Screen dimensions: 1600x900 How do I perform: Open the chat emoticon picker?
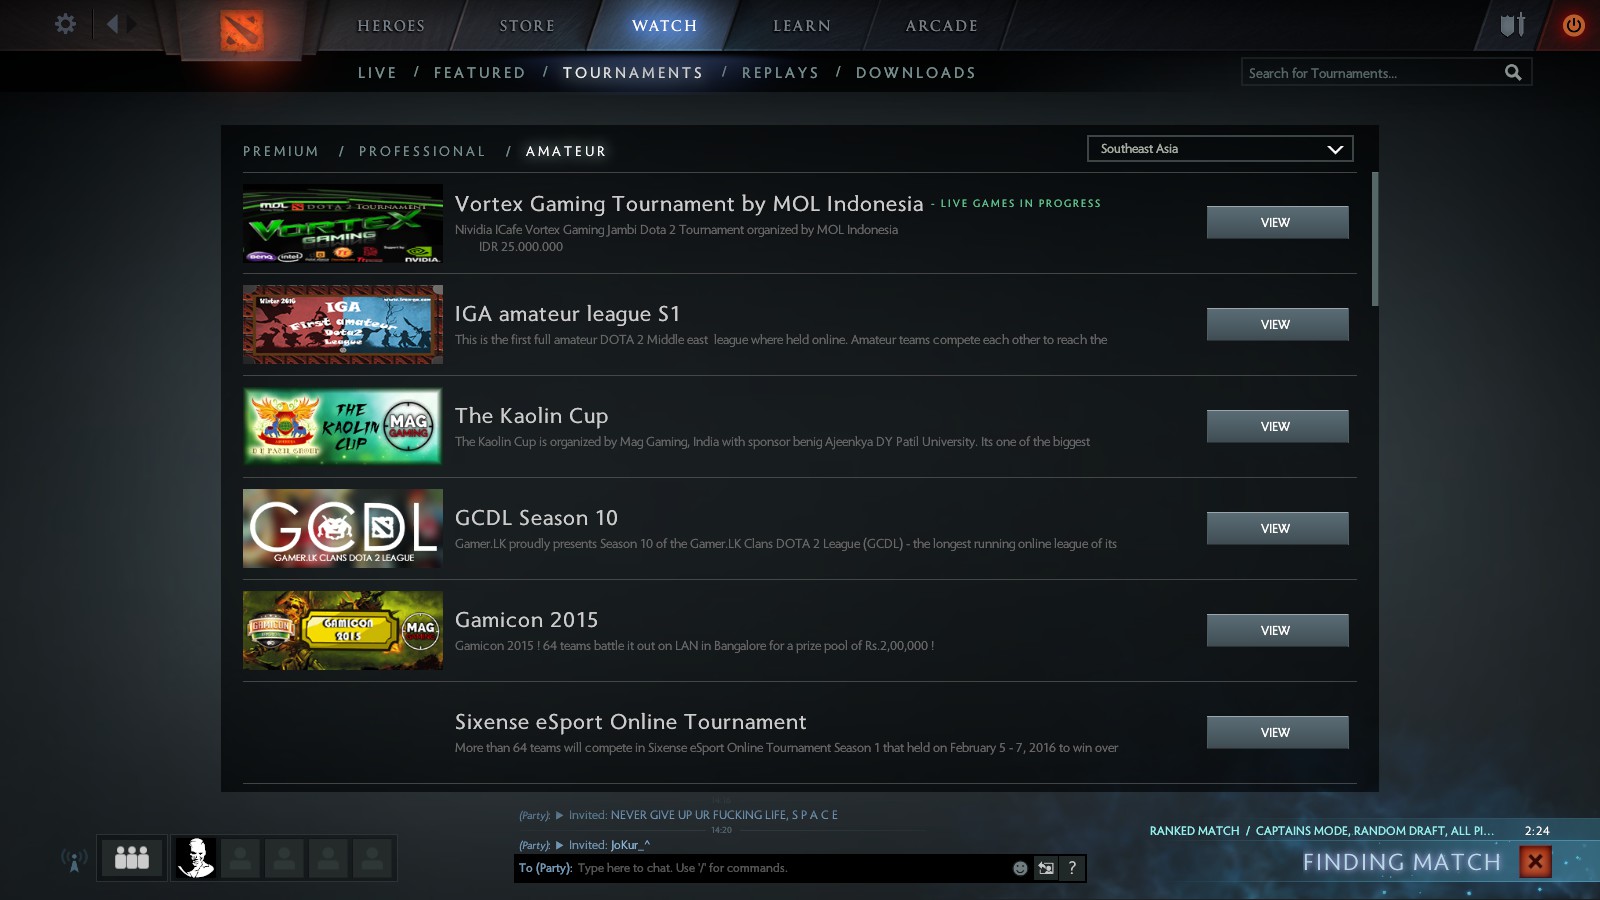1020,868
